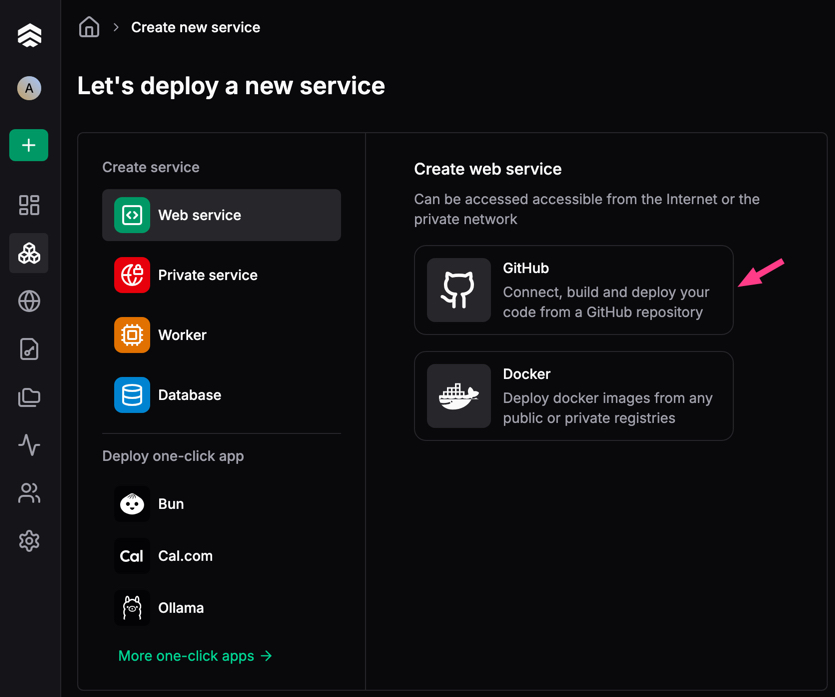The image size is (835, 697).
Task: Deploy the Ollama one-click app
Action: pos(222,608)
